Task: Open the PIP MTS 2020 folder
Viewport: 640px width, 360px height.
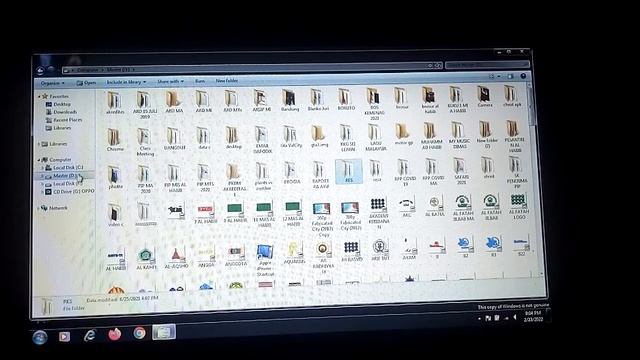Action: [x=204, y=179]
